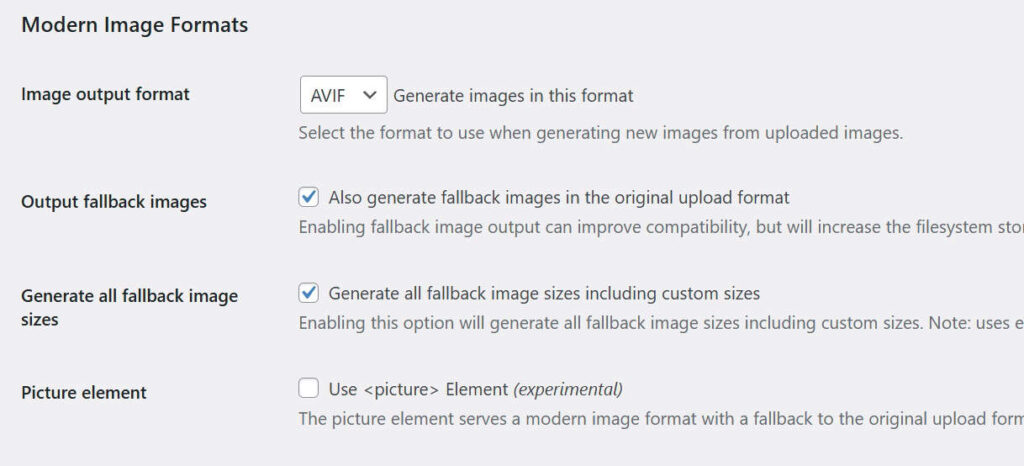
Task: Click the 'Modern Image Formats' section heading
Action: tap(135, 25)
